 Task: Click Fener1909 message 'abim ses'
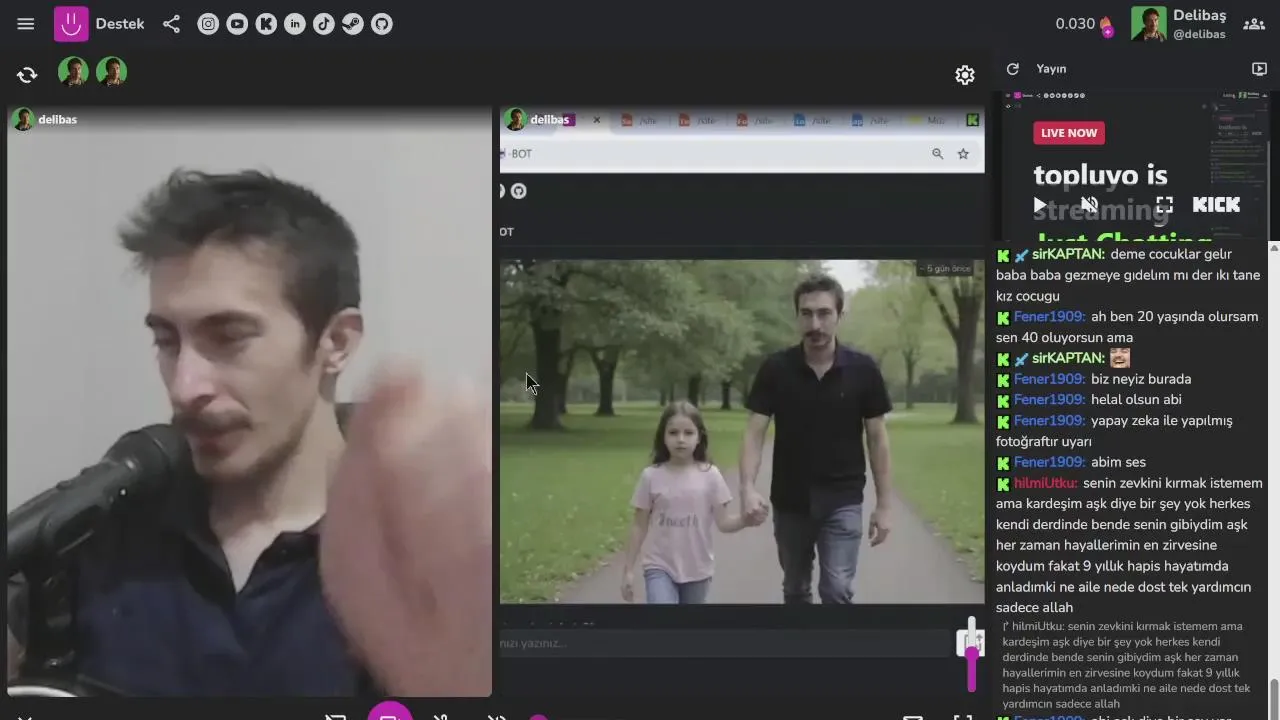pos(1118,462)
